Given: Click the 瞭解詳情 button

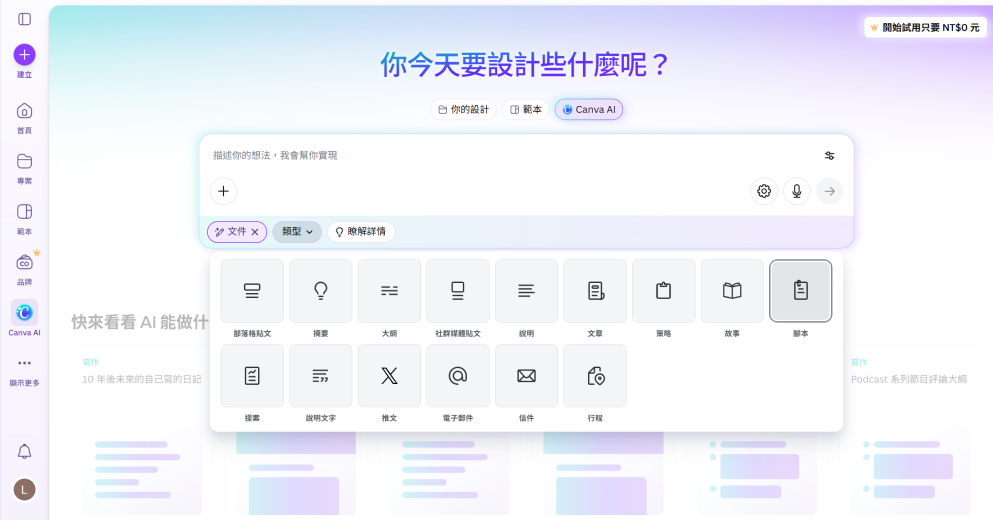Looking at the screenshot, I should point(361,232).
